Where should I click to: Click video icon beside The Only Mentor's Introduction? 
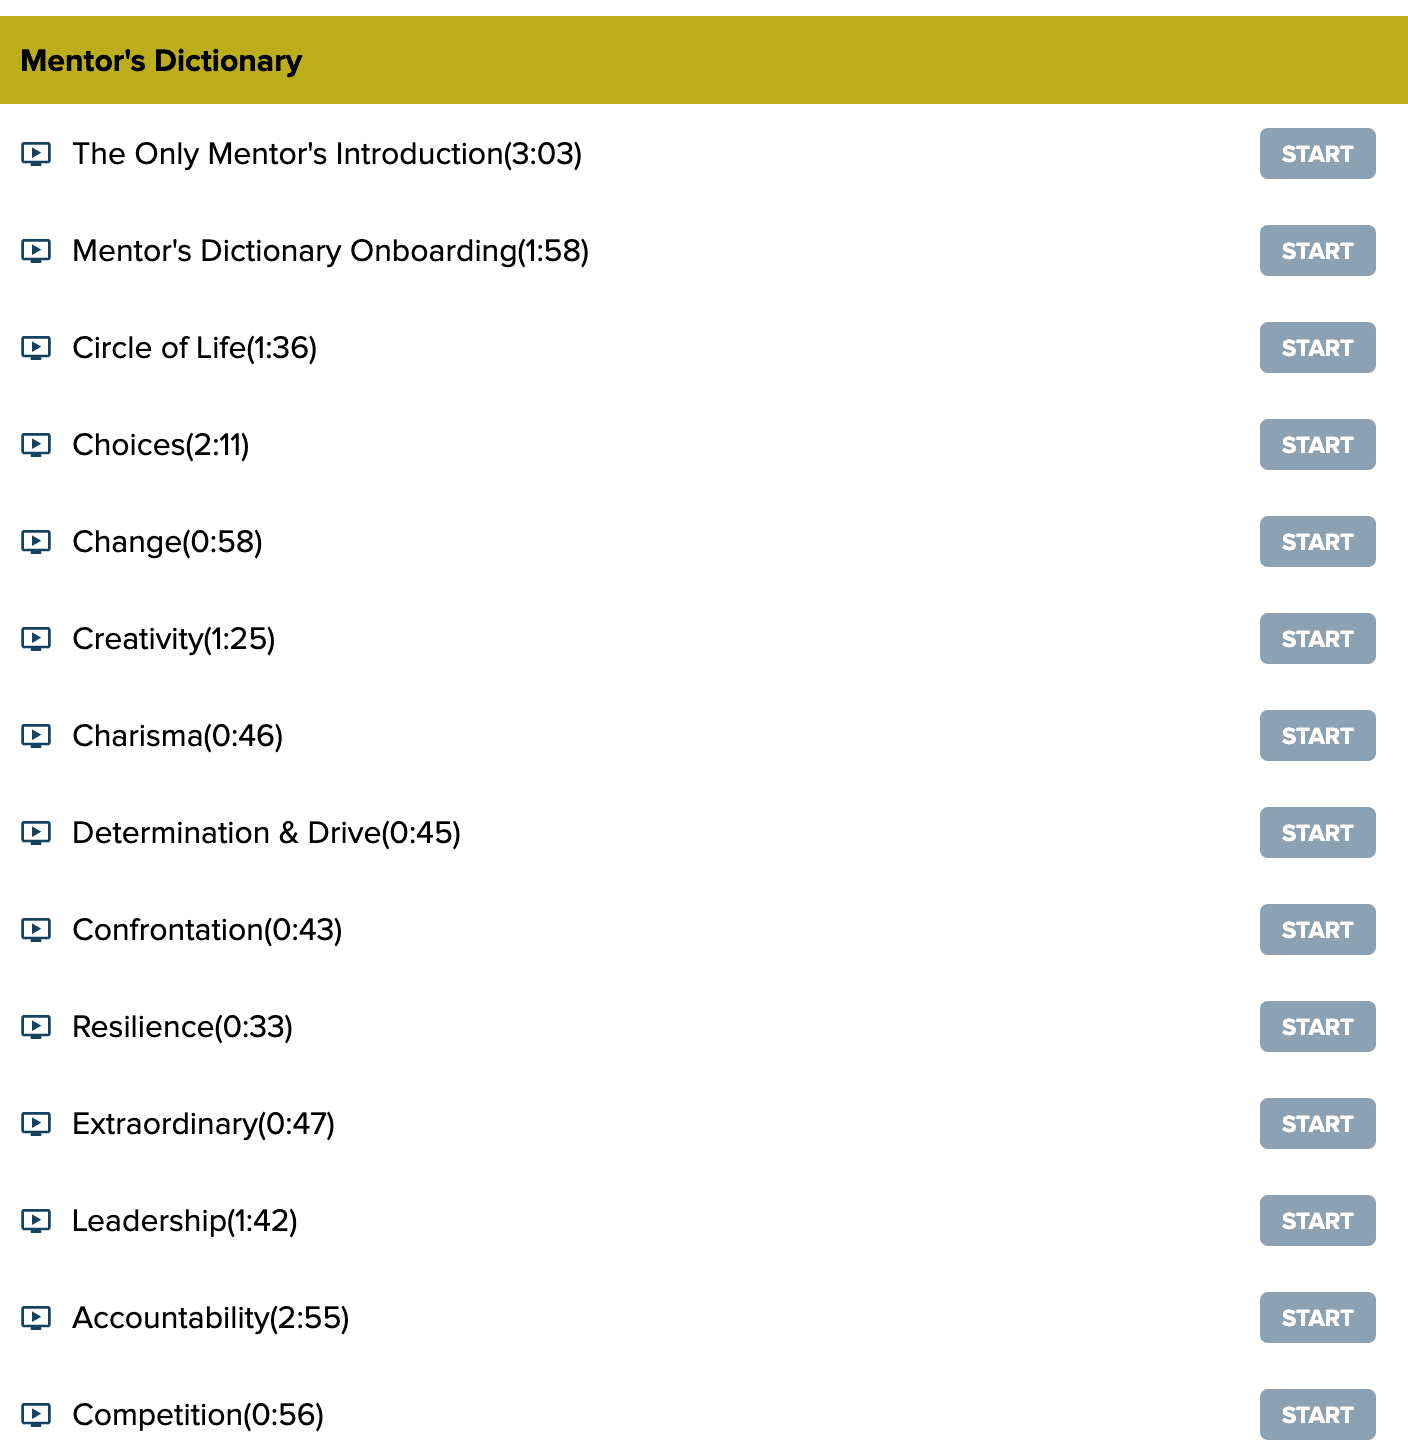point(36,154)
